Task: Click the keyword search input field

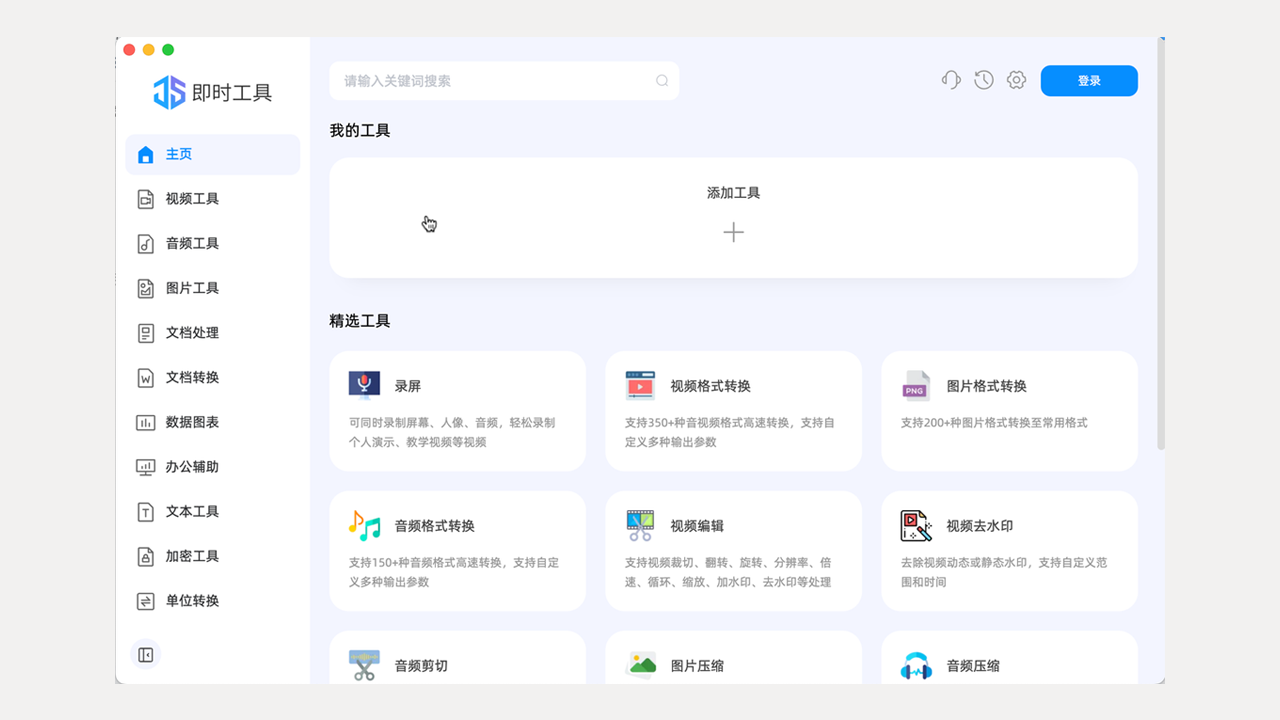Action: point(504,80)
